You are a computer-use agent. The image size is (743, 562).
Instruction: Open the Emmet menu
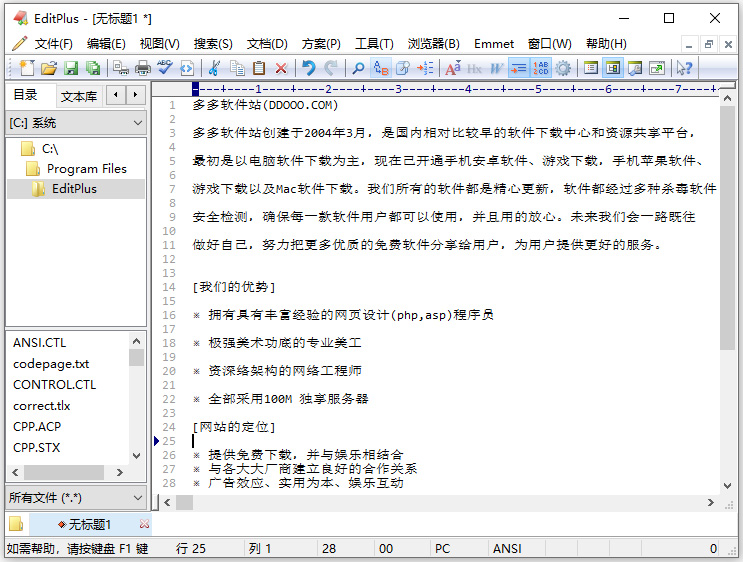tap(494, 44)
